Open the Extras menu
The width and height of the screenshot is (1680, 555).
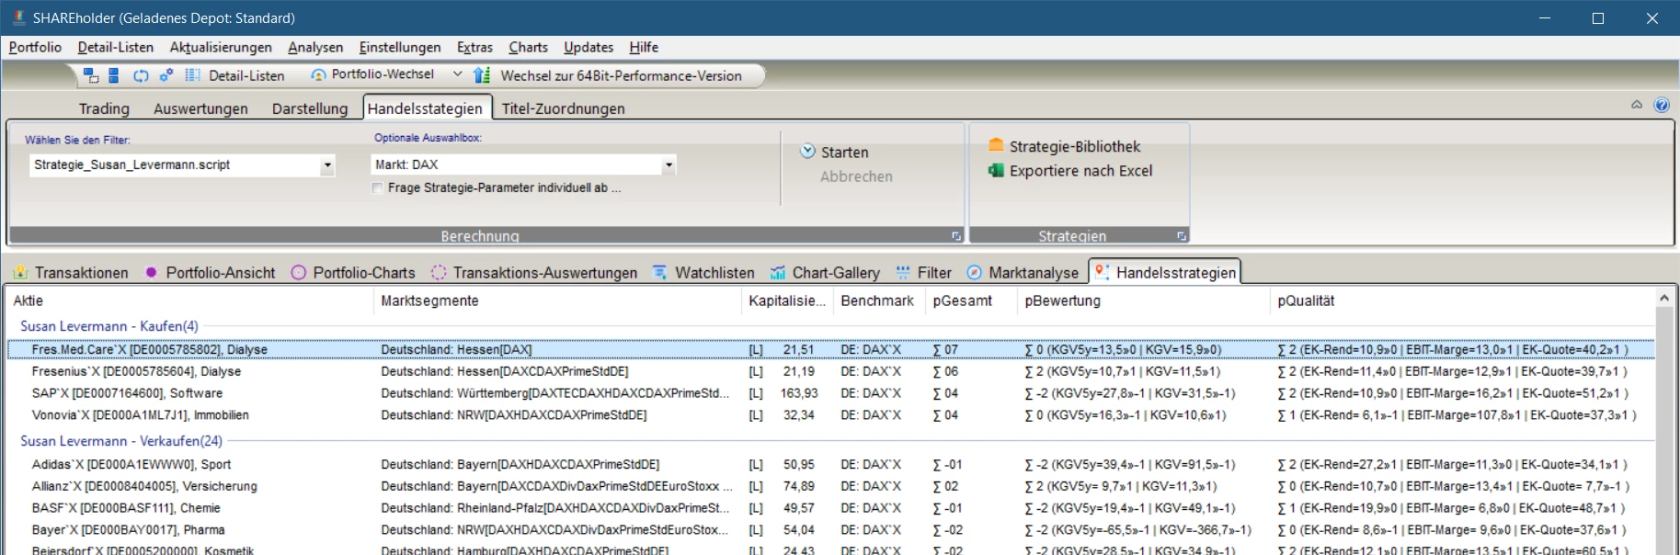(x=475, y=47)
